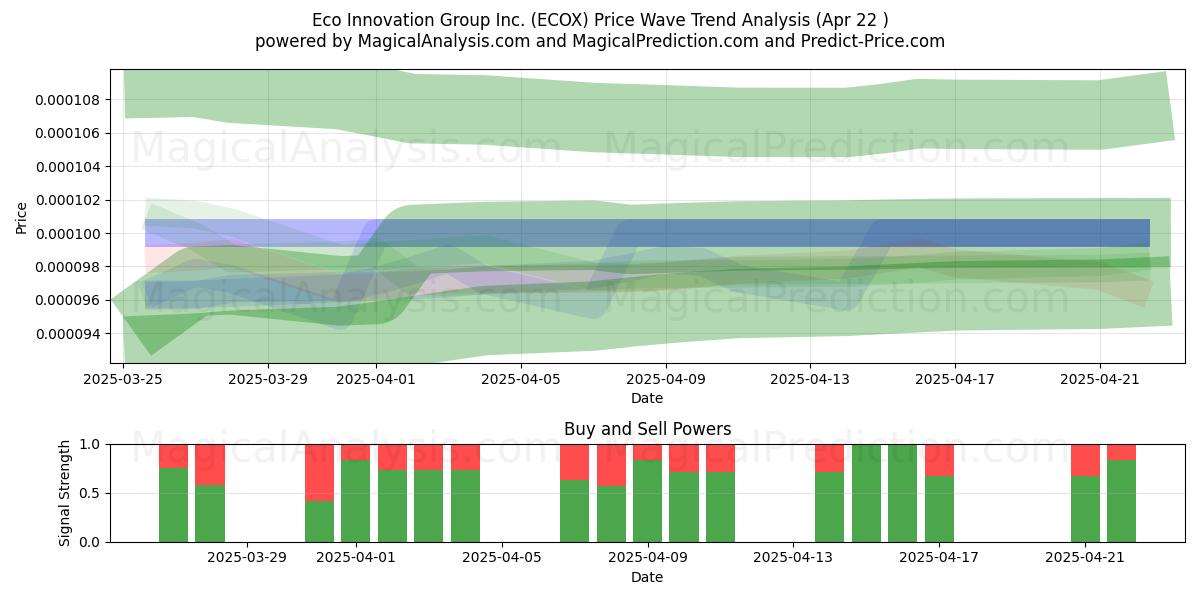
Task: Click 2025-04-09 date under the price chart
Action: (667, 380)
